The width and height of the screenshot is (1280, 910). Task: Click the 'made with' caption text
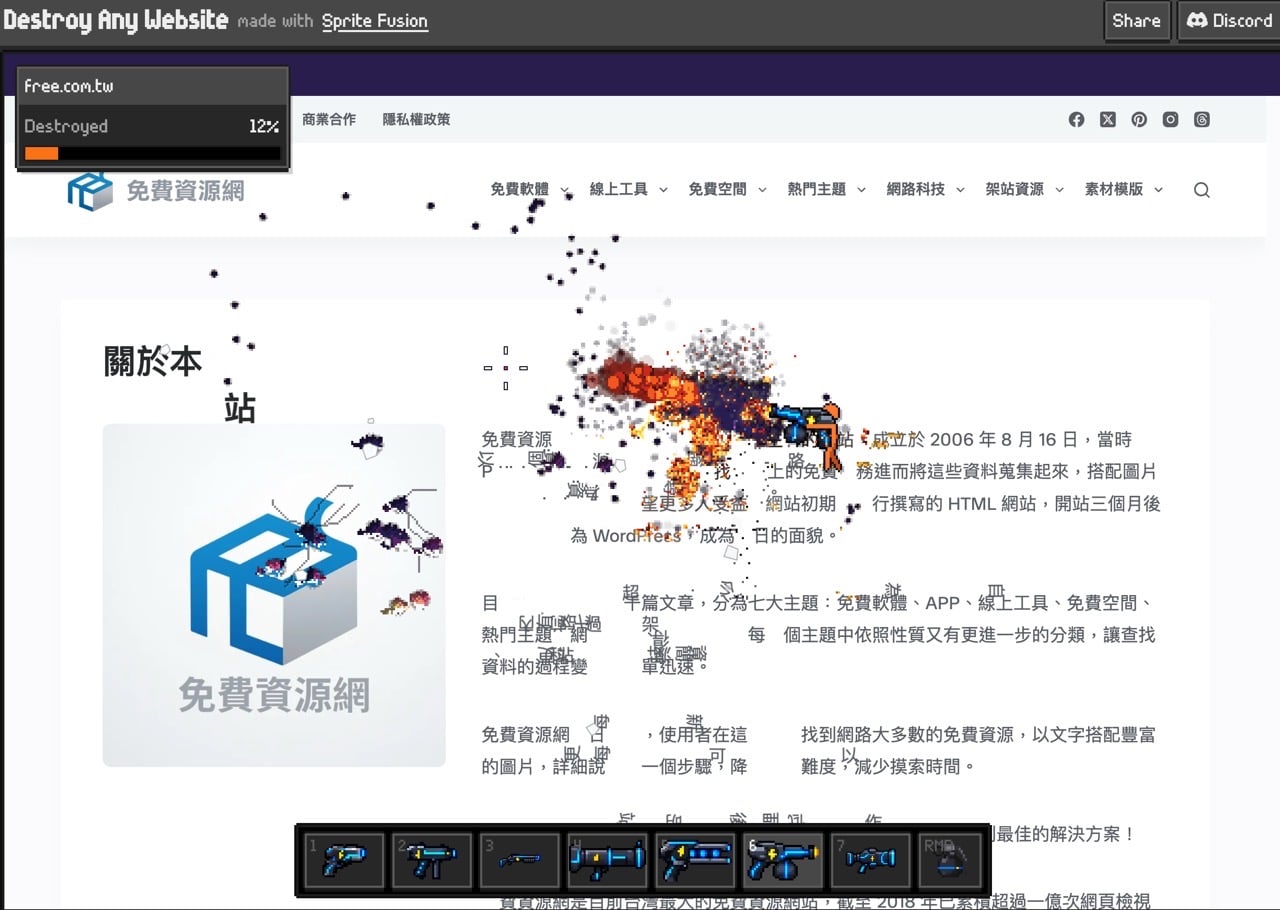pyautogui.click(x=275, y=21)
